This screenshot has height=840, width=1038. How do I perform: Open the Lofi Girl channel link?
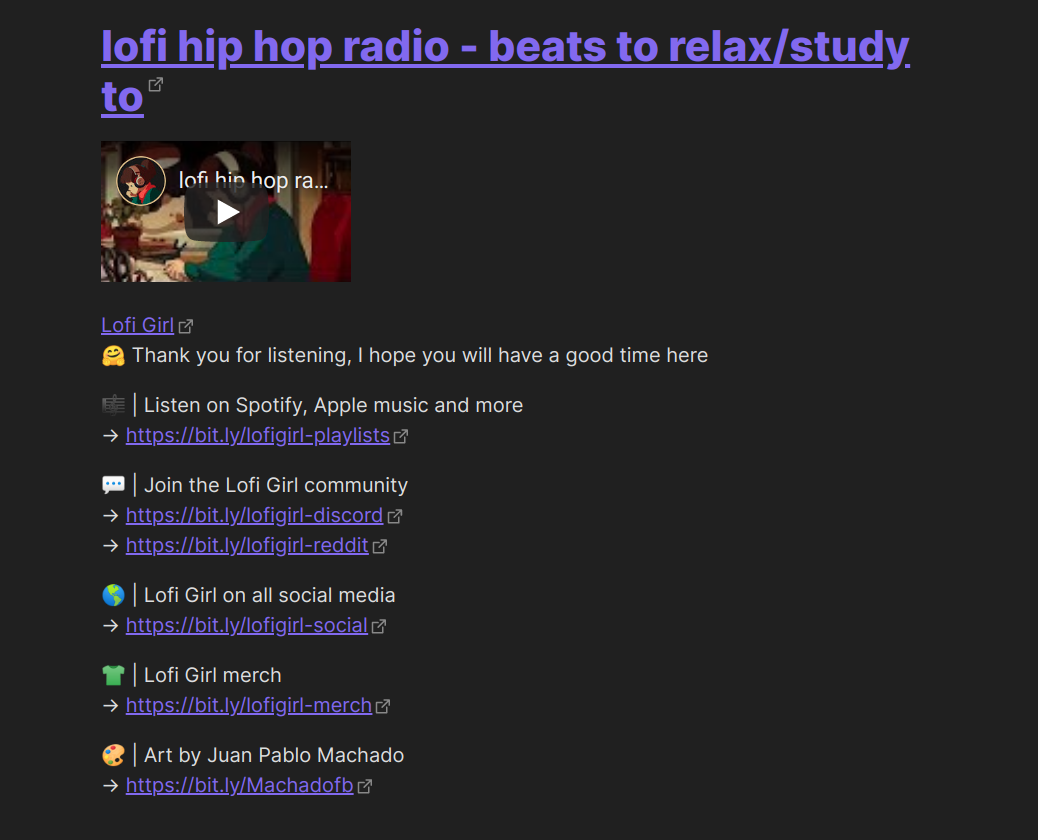(138, 325)
